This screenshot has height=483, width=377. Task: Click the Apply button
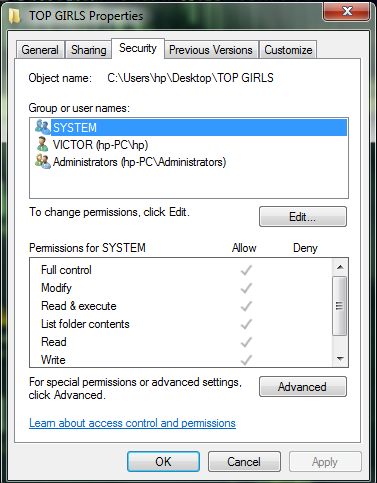[x=325, y=462]
